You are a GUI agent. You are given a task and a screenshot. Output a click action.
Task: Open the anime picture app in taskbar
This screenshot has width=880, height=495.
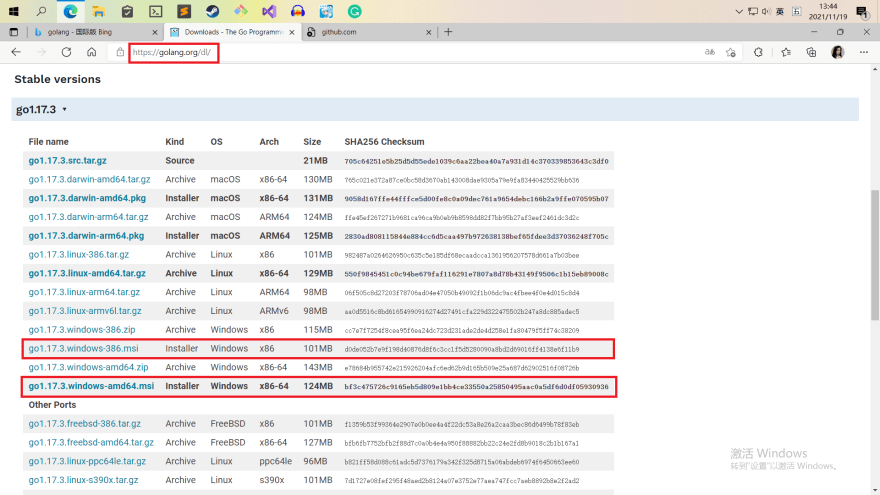click(326, 11)
